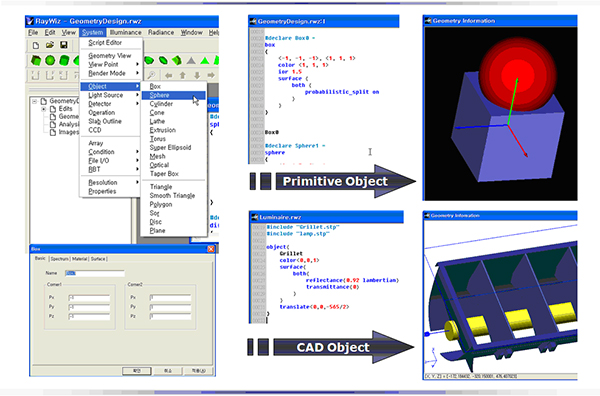Click the left arrow navigation icon
Screen dimensions: 600x396
[168, 75]
